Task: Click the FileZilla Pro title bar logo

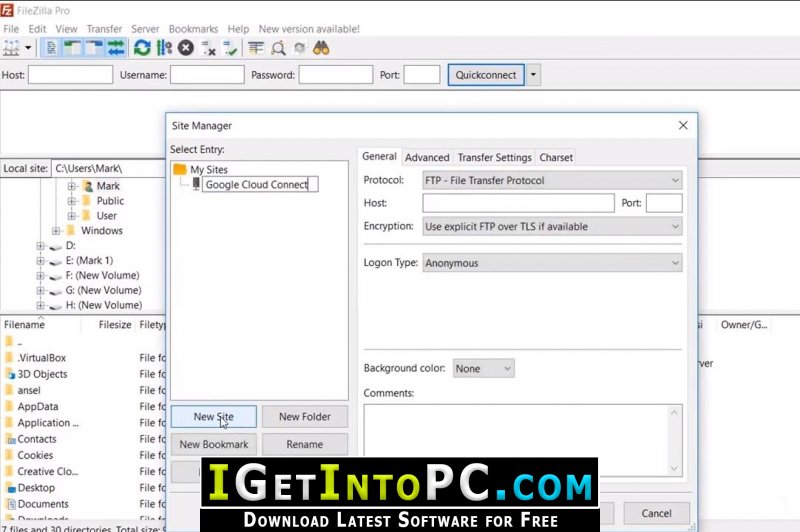Action: (7, 10)
